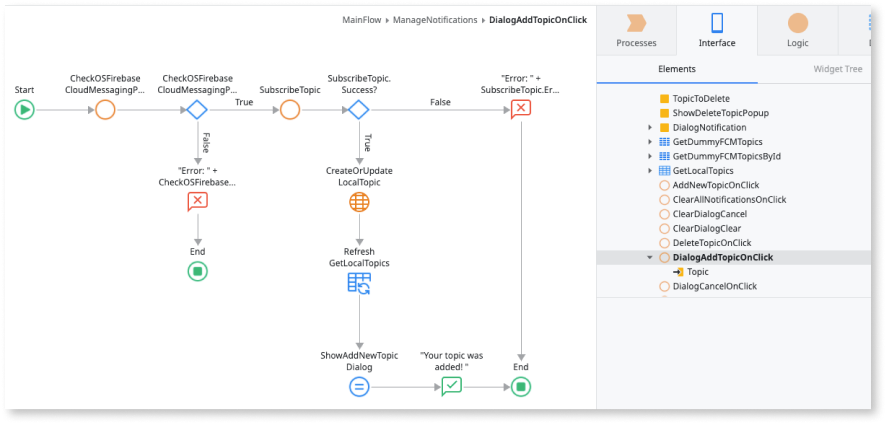Switch to the Processes tab
The height and width of the screenshot is (425, 886).
[x=636, y=30]
